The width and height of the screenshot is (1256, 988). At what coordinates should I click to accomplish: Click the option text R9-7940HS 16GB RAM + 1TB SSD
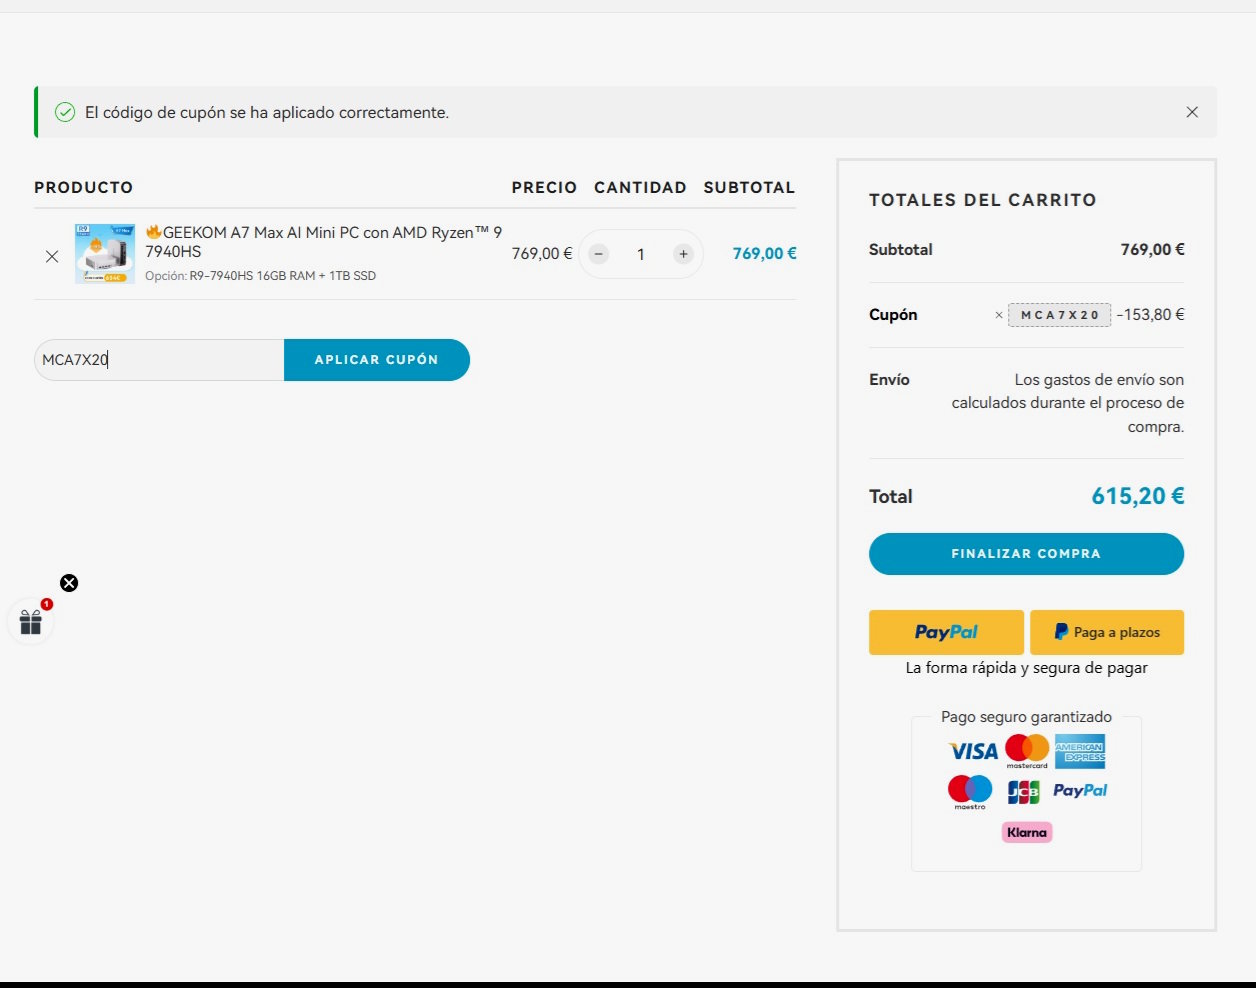point(283,276)
